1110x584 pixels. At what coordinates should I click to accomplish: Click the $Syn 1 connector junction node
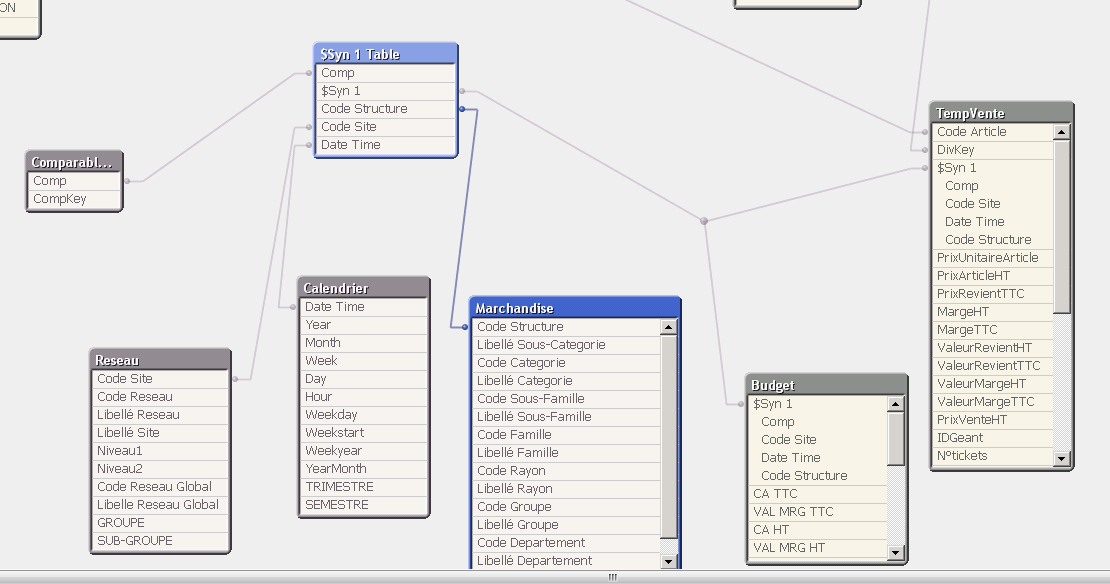704,221
